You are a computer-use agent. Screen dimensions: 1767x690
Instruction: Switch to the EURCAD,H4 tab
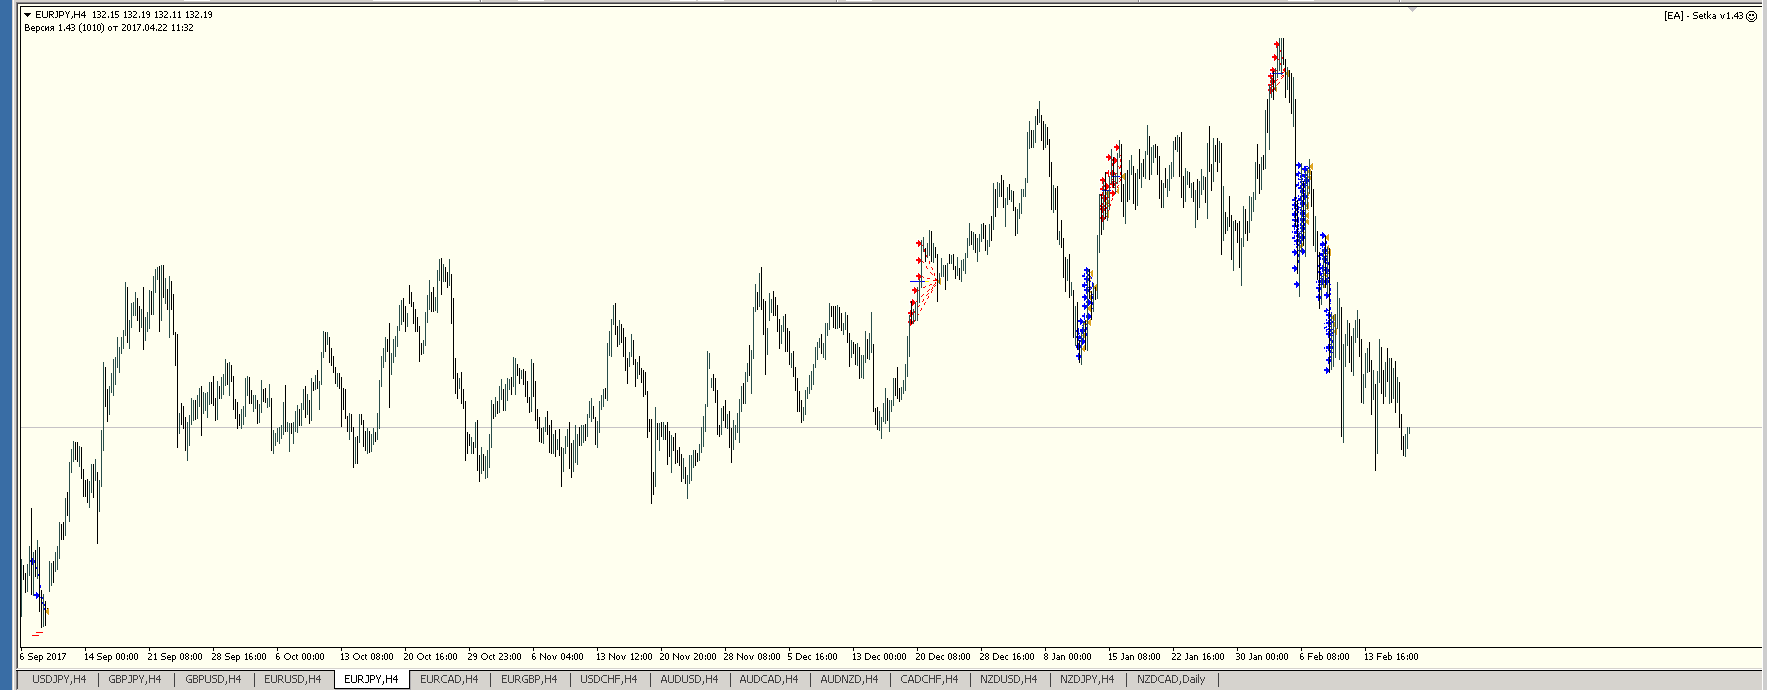click(449, 679)
